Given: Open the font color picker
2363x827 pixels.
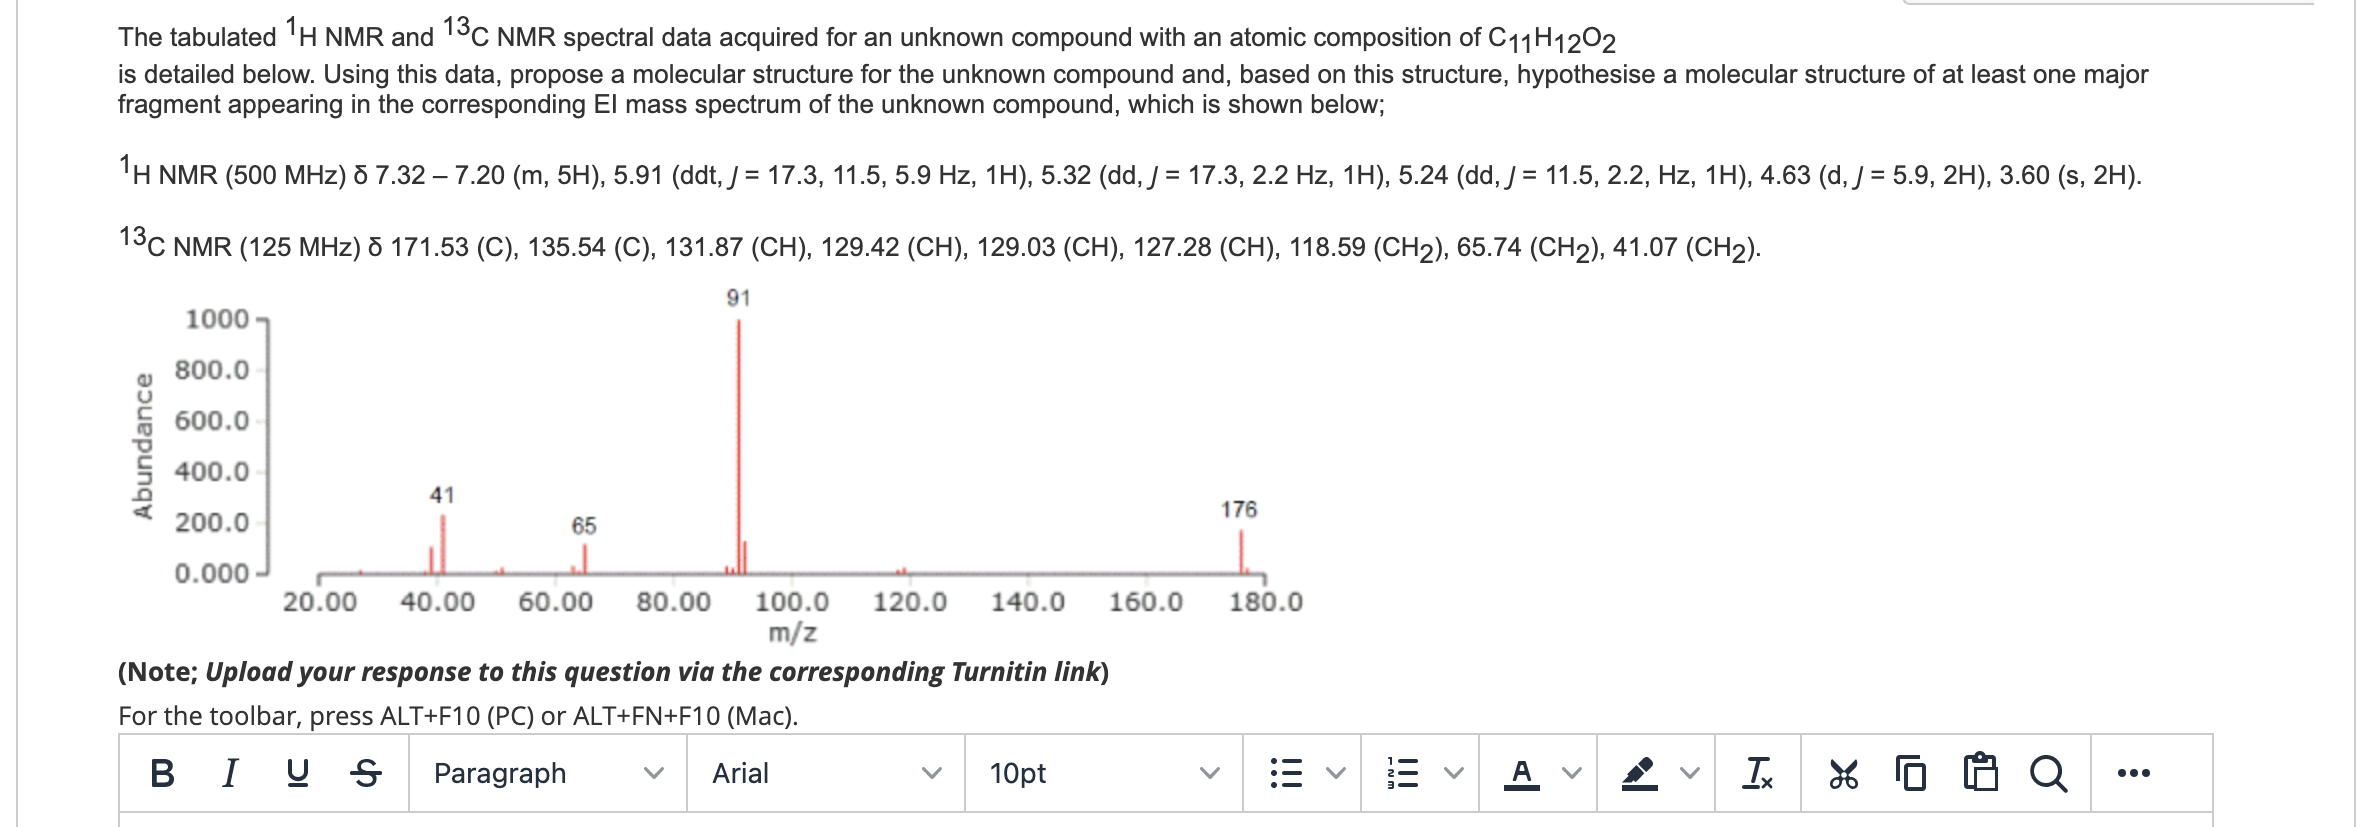Looking at the screenshot, I should tap(1520, 774).
